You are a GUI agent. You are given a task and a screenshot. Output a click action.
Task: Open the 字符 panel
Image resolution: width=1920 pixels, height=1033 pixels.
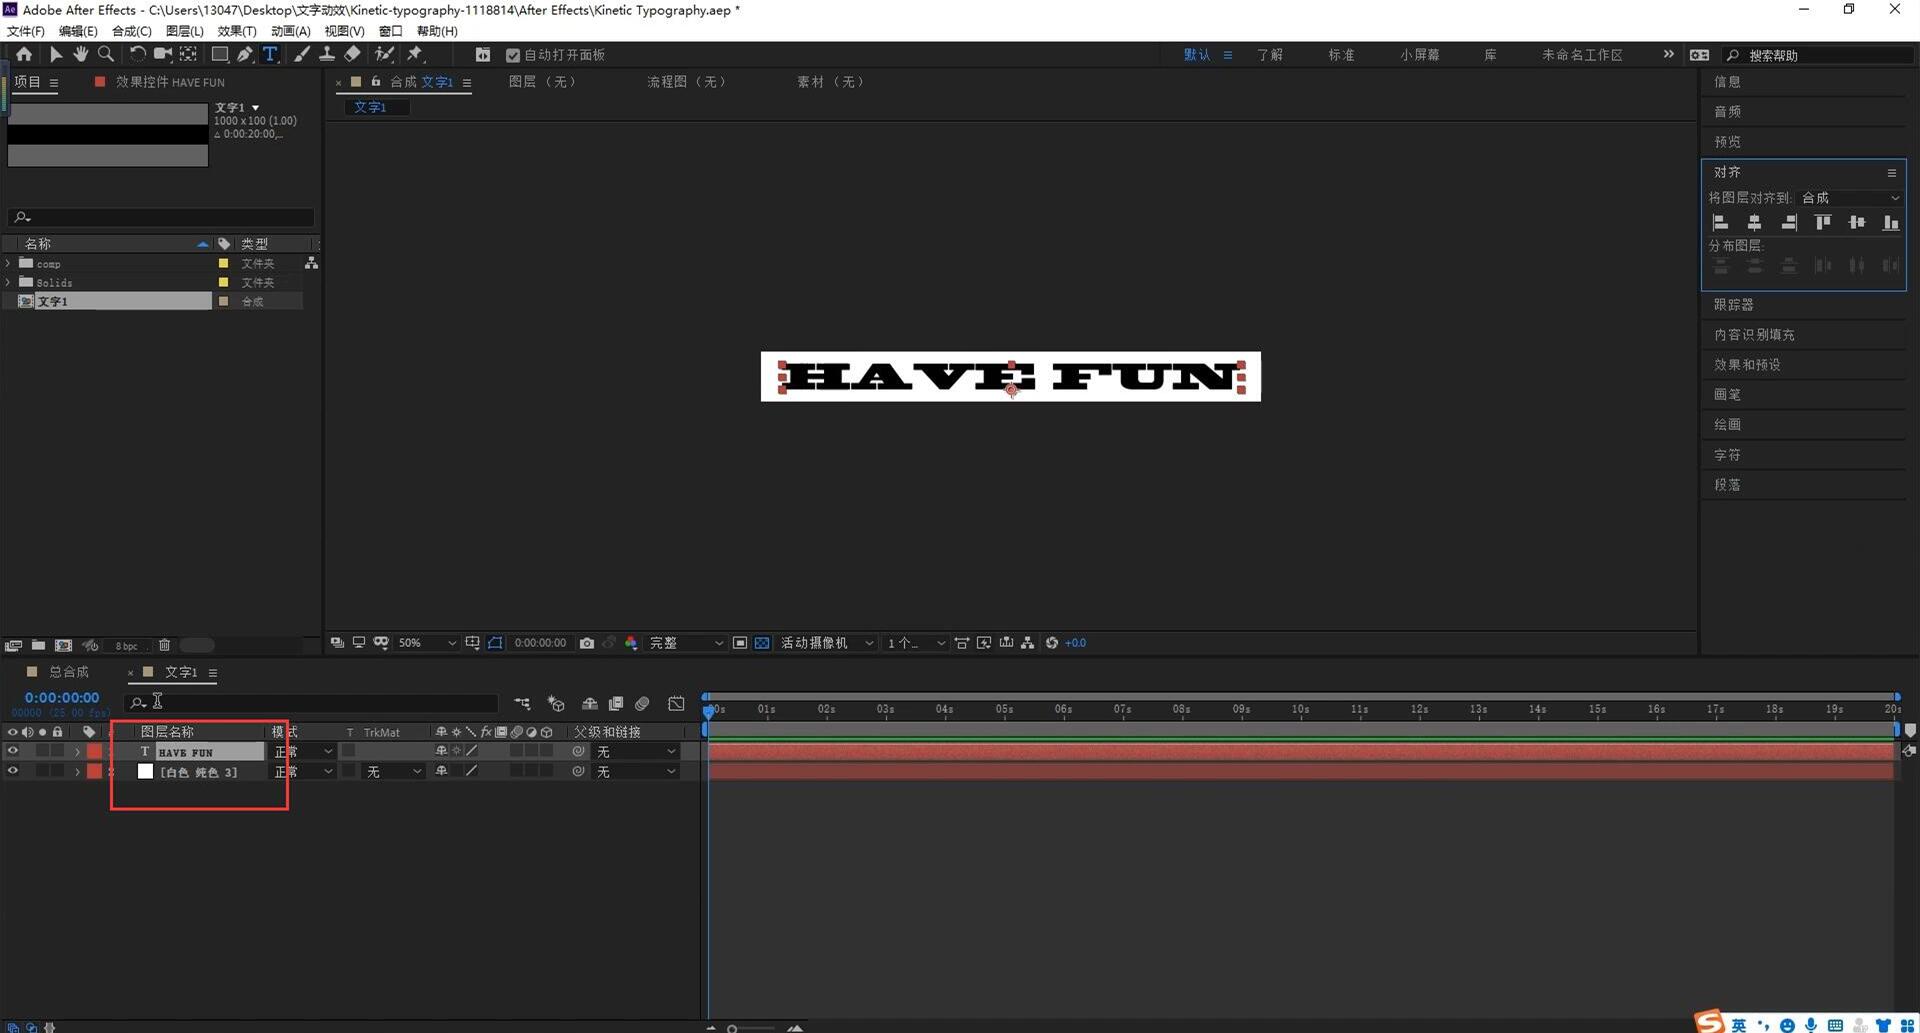(1727, 455)
